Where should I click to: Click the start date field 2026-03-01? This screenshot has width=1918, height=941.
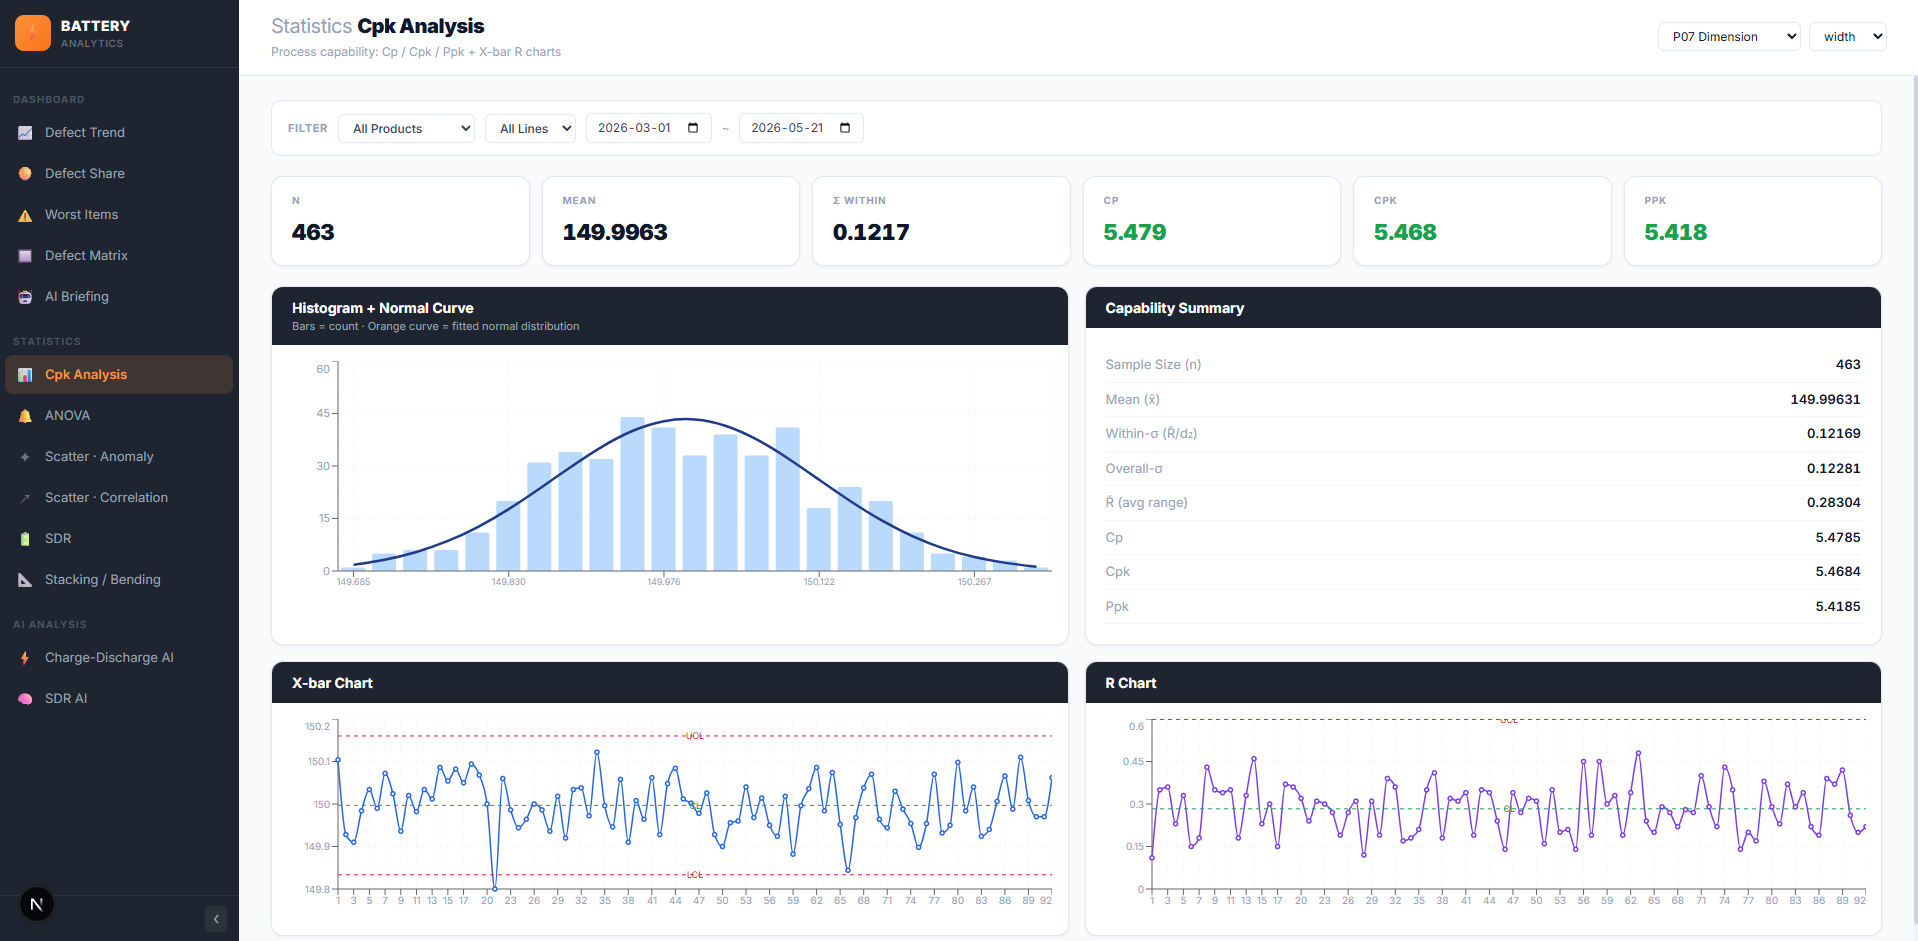click(x=649, y=128)
